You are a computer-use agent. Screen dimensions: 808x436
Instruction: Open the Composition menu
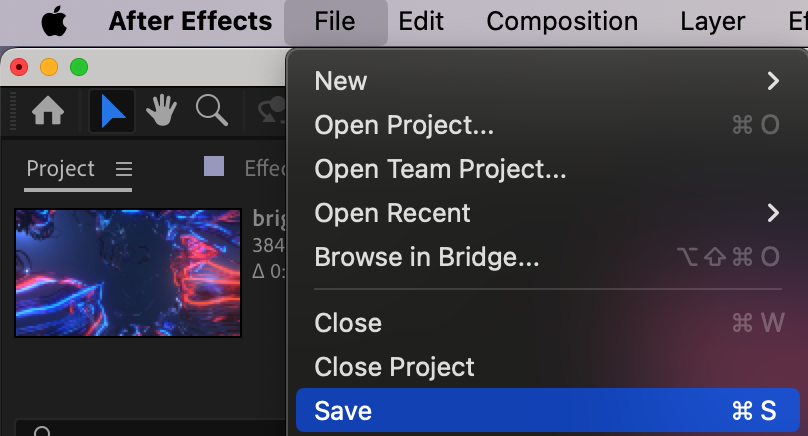click(x=562, y=21)
